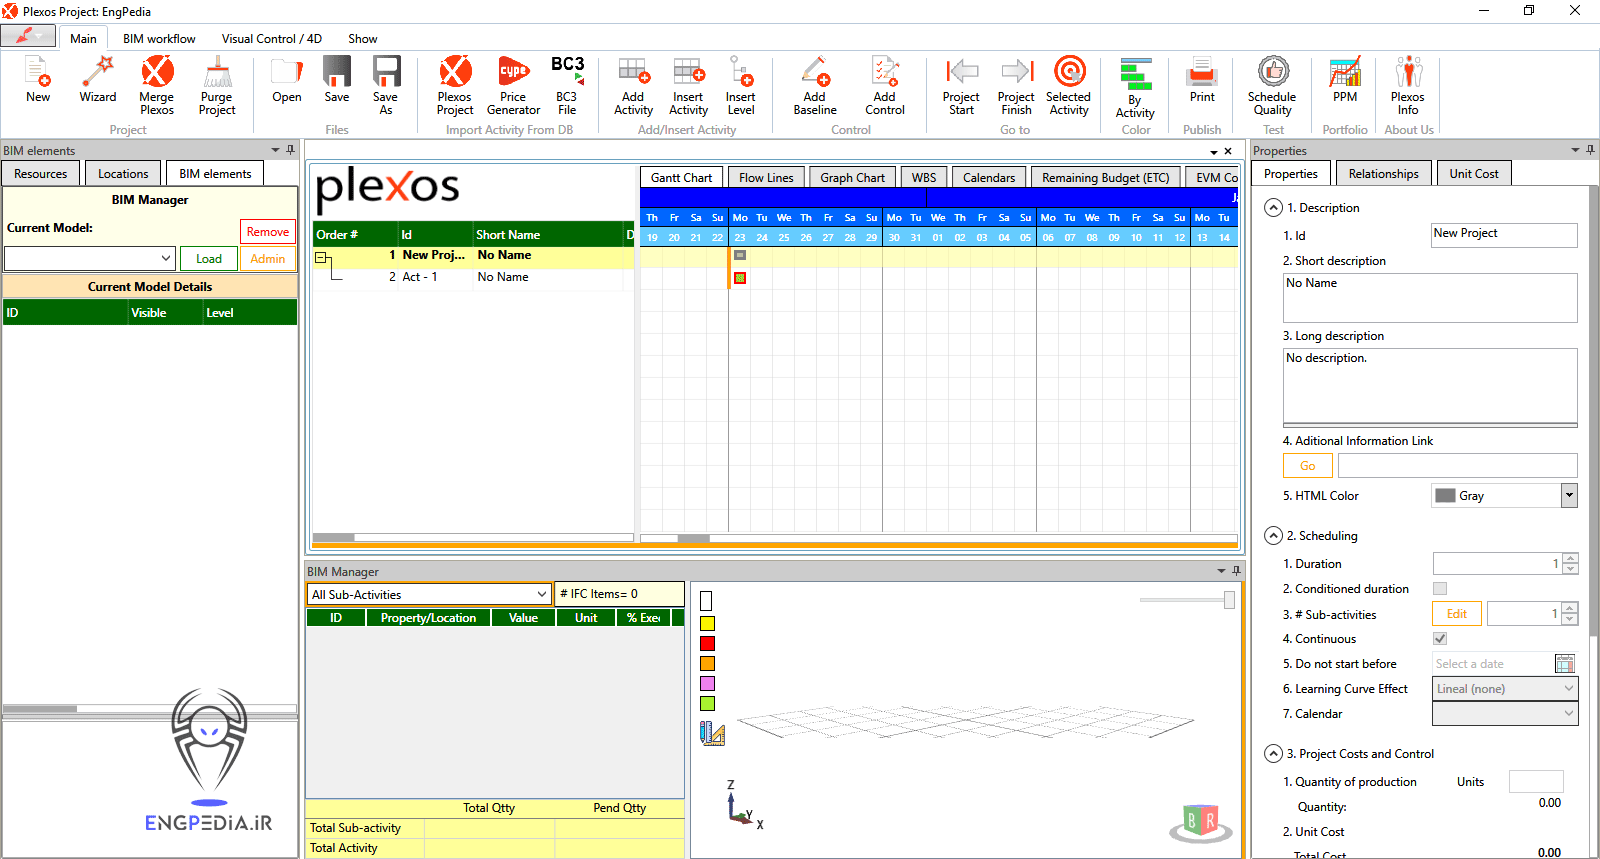Viewport: 1600px width, 859px height.
Task: Open the Cype Price Generator
Action: [513, 86]
